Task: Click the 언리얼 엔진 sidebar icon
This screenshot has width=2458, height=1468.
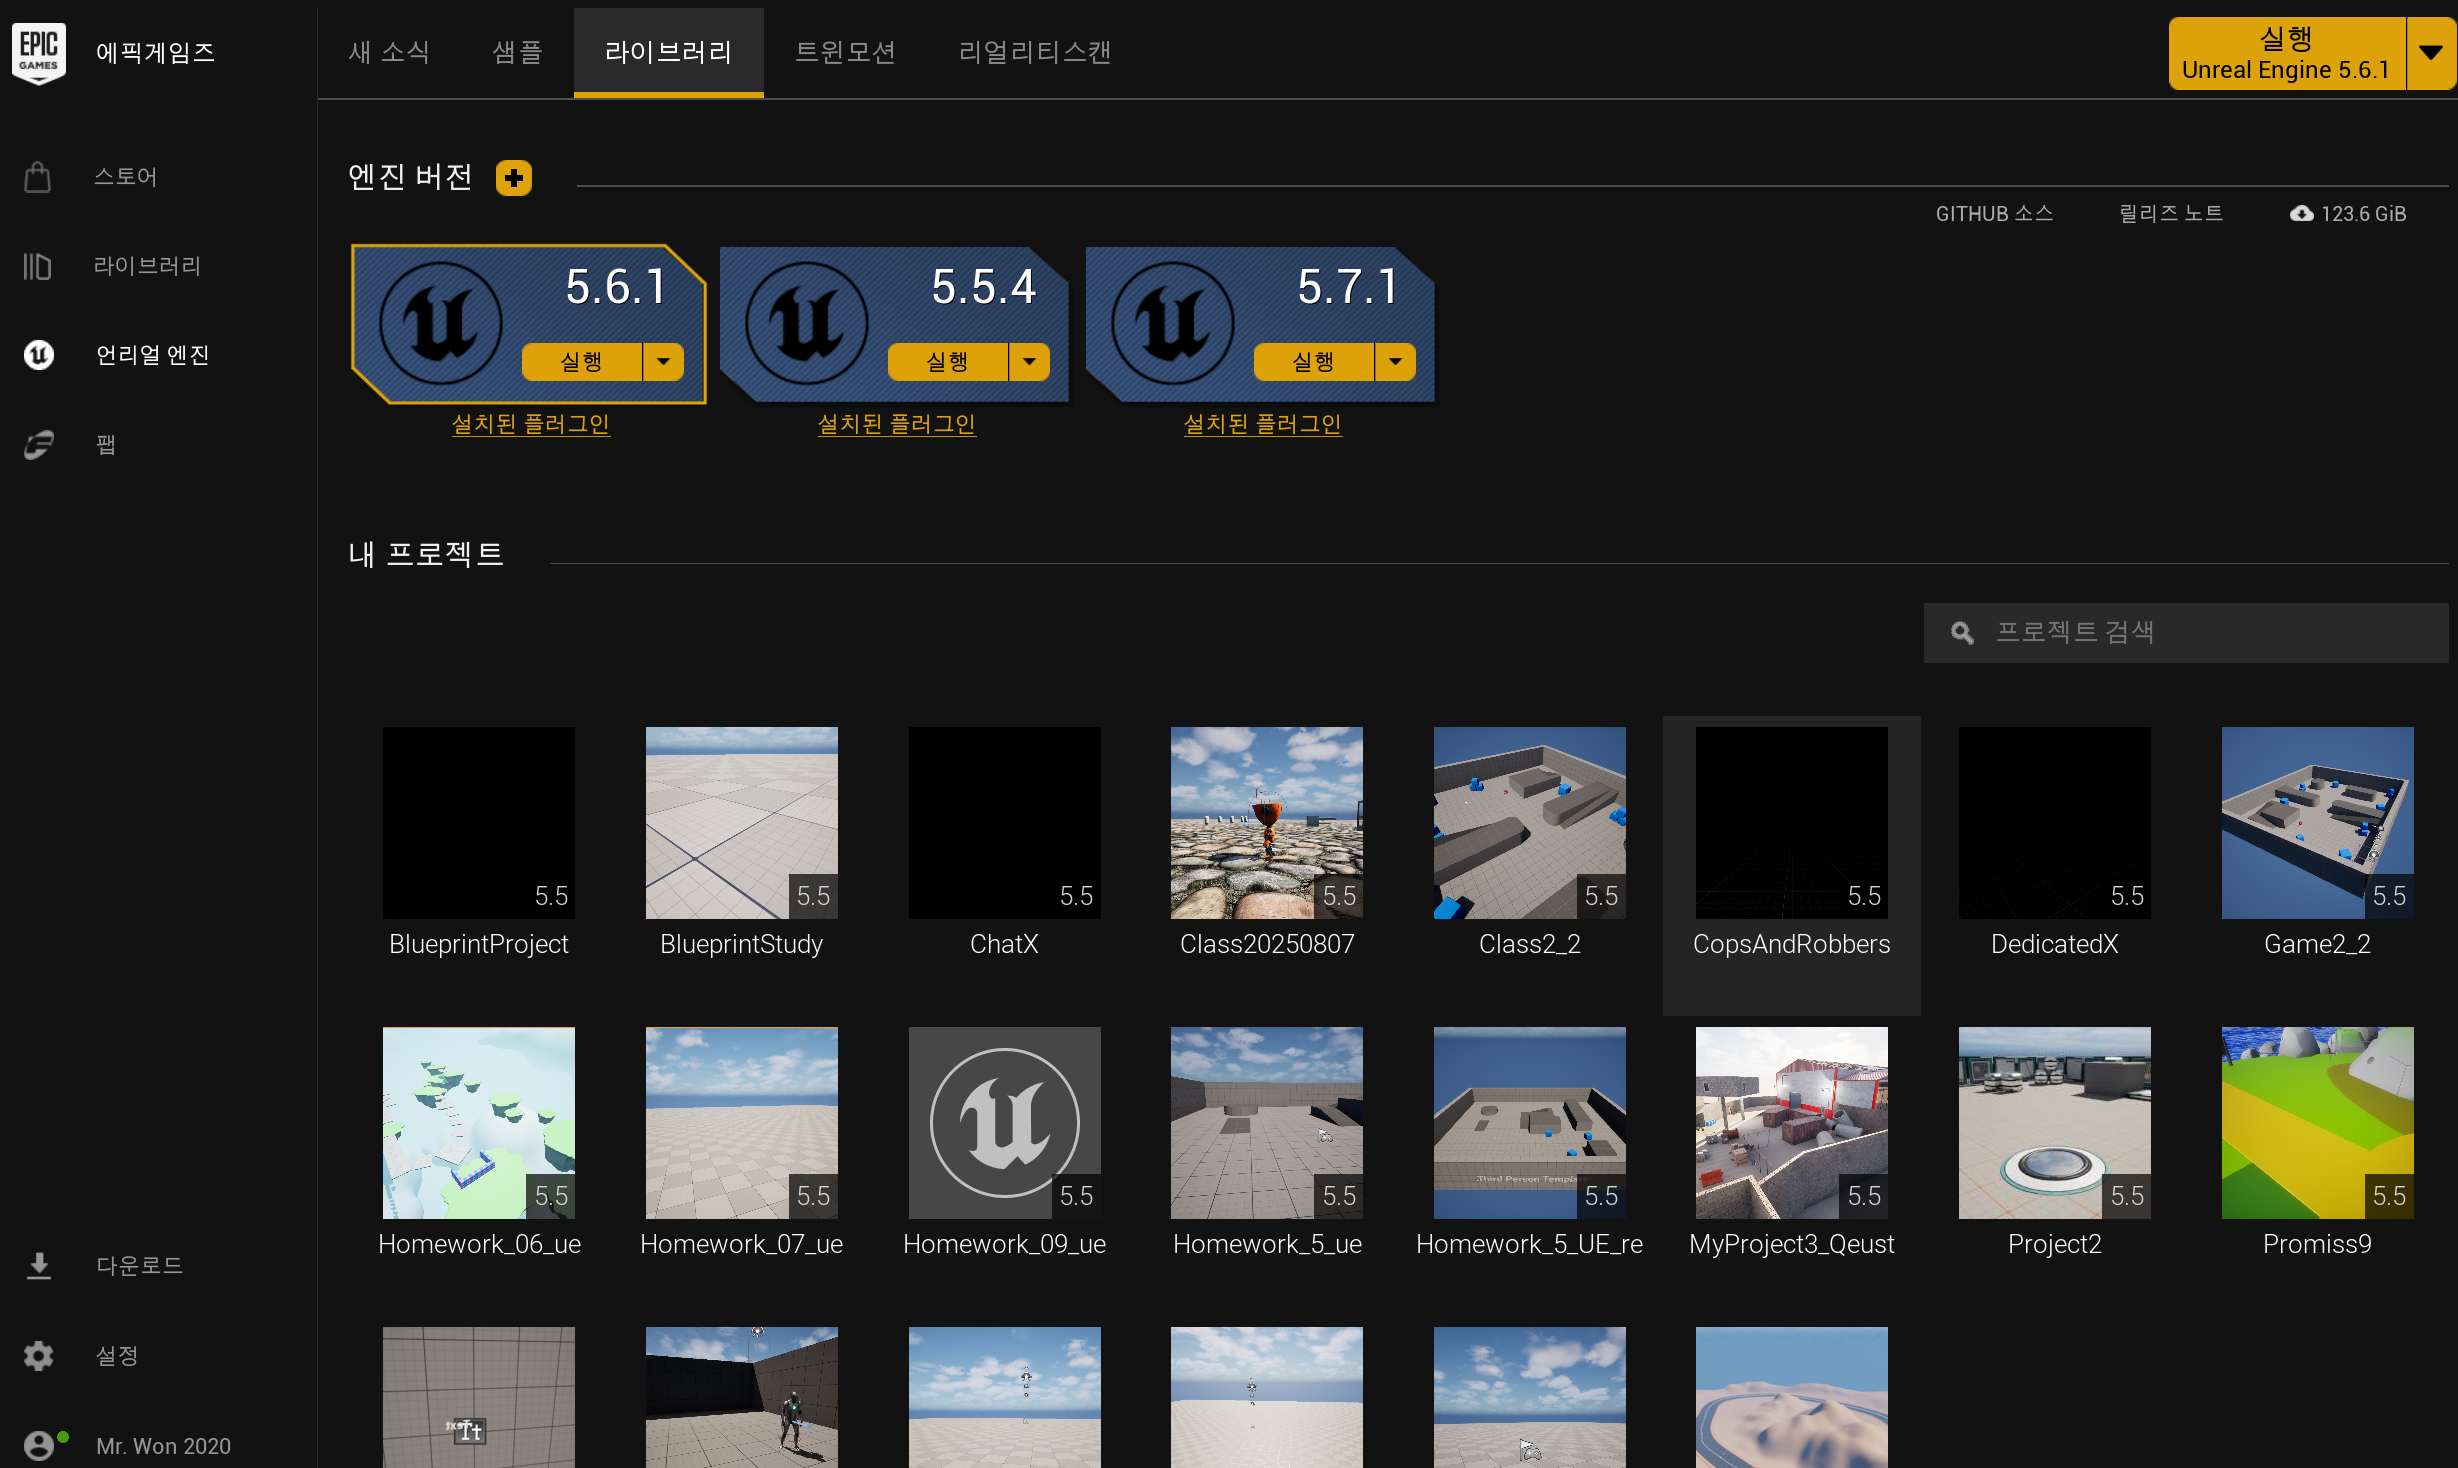Action: point(38,355)
